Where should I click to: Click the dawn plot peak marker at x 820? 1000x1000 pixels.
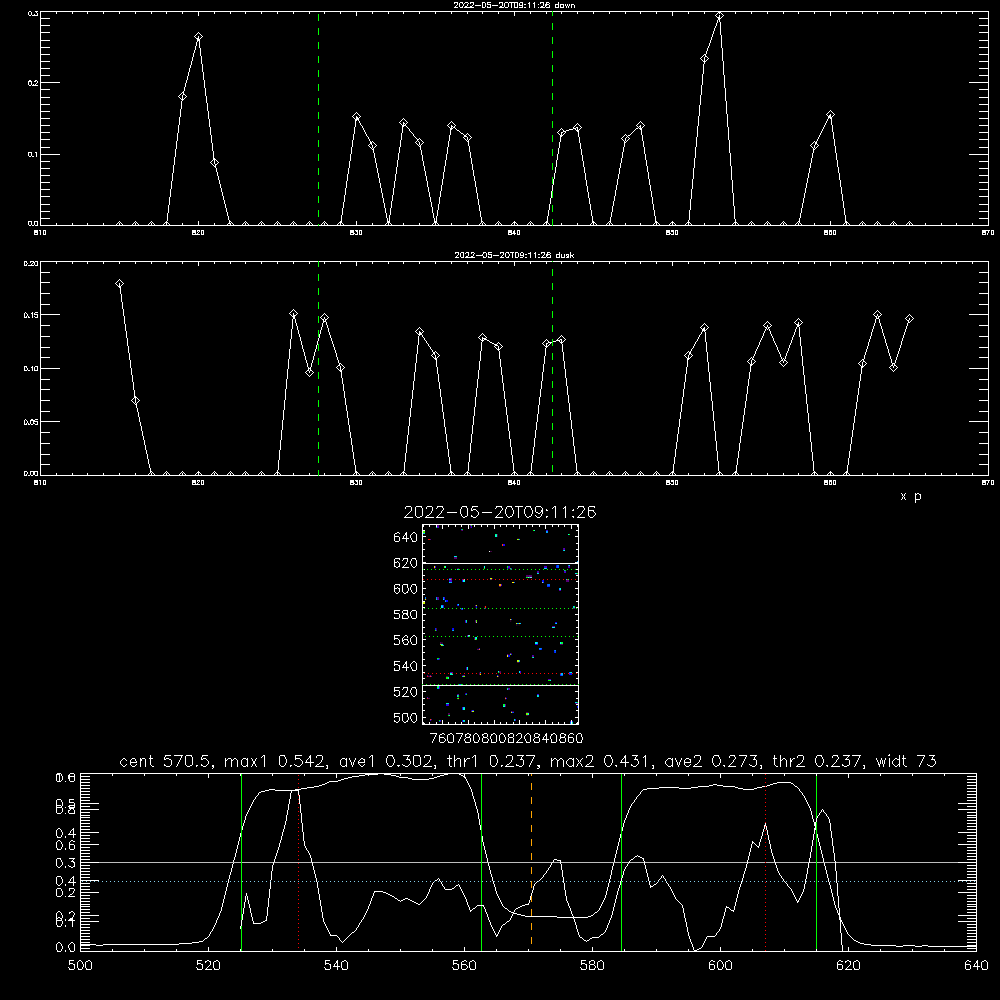click(198, 37)
